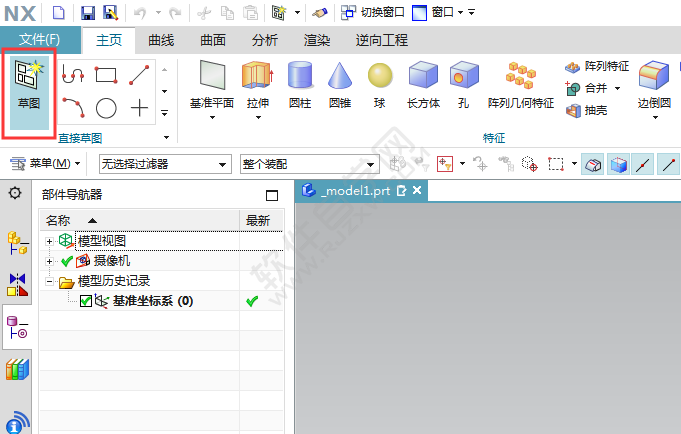
Task: Expand the 合并 dropdown arrow
Action: click(x=617, y=88)
